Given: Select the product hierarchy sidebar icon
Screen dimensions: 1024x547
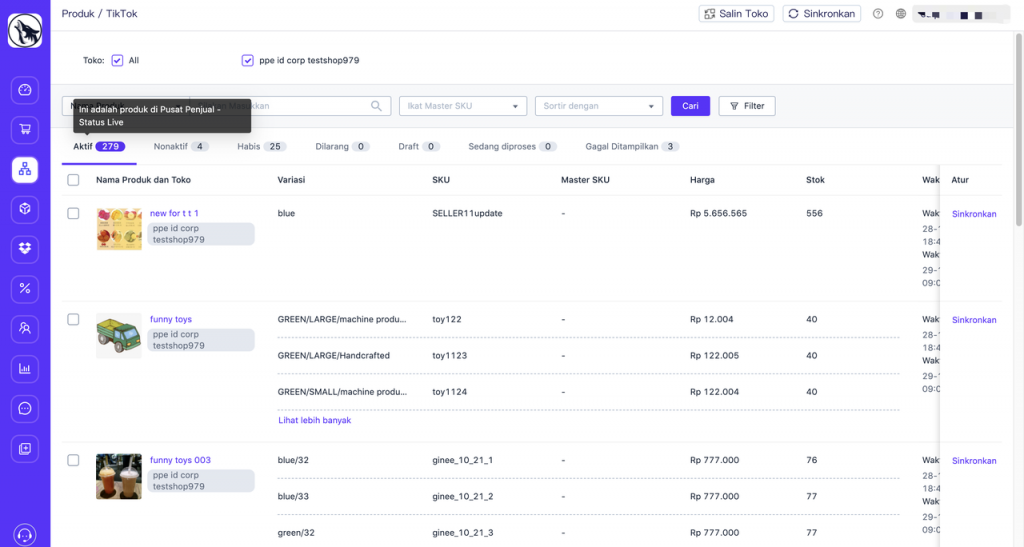Looking at the screenshot, I should coord(25,170).
